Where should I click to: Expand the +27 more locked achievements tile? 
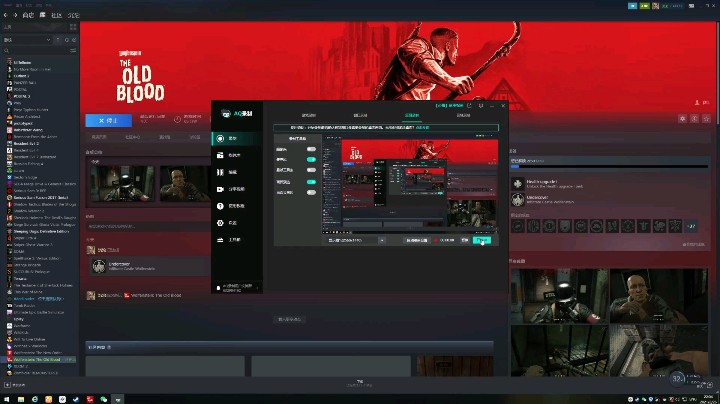691,226
